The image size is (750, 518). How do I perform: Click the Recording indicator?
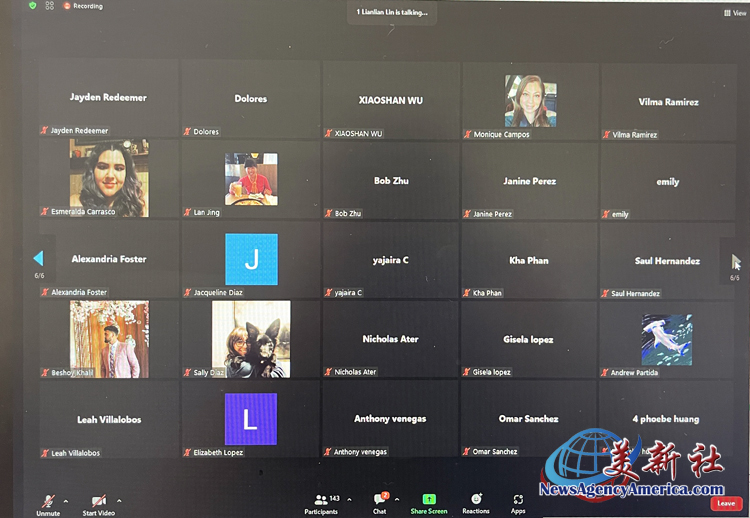[83, 6]
